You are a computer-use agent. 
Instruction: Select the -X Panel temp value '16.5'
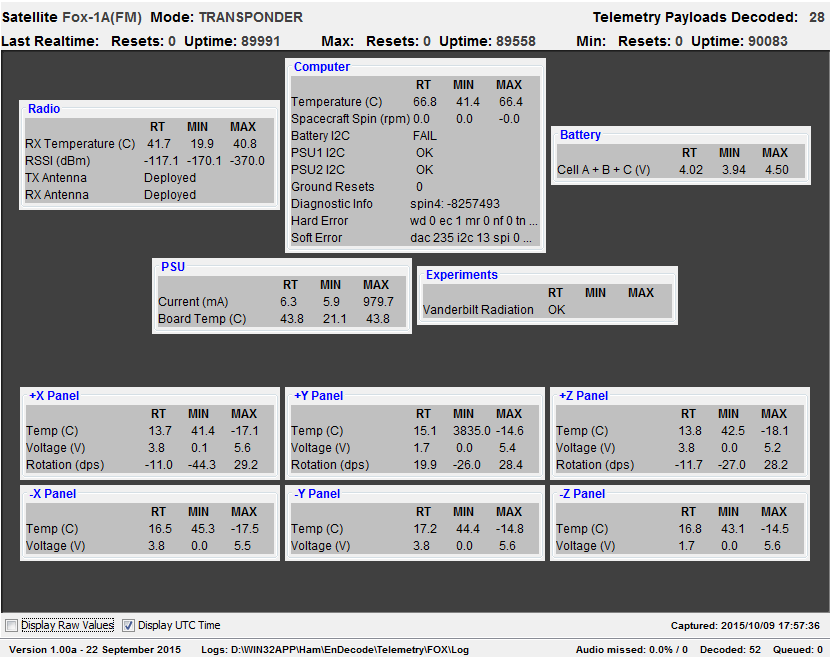coord(160,529)
